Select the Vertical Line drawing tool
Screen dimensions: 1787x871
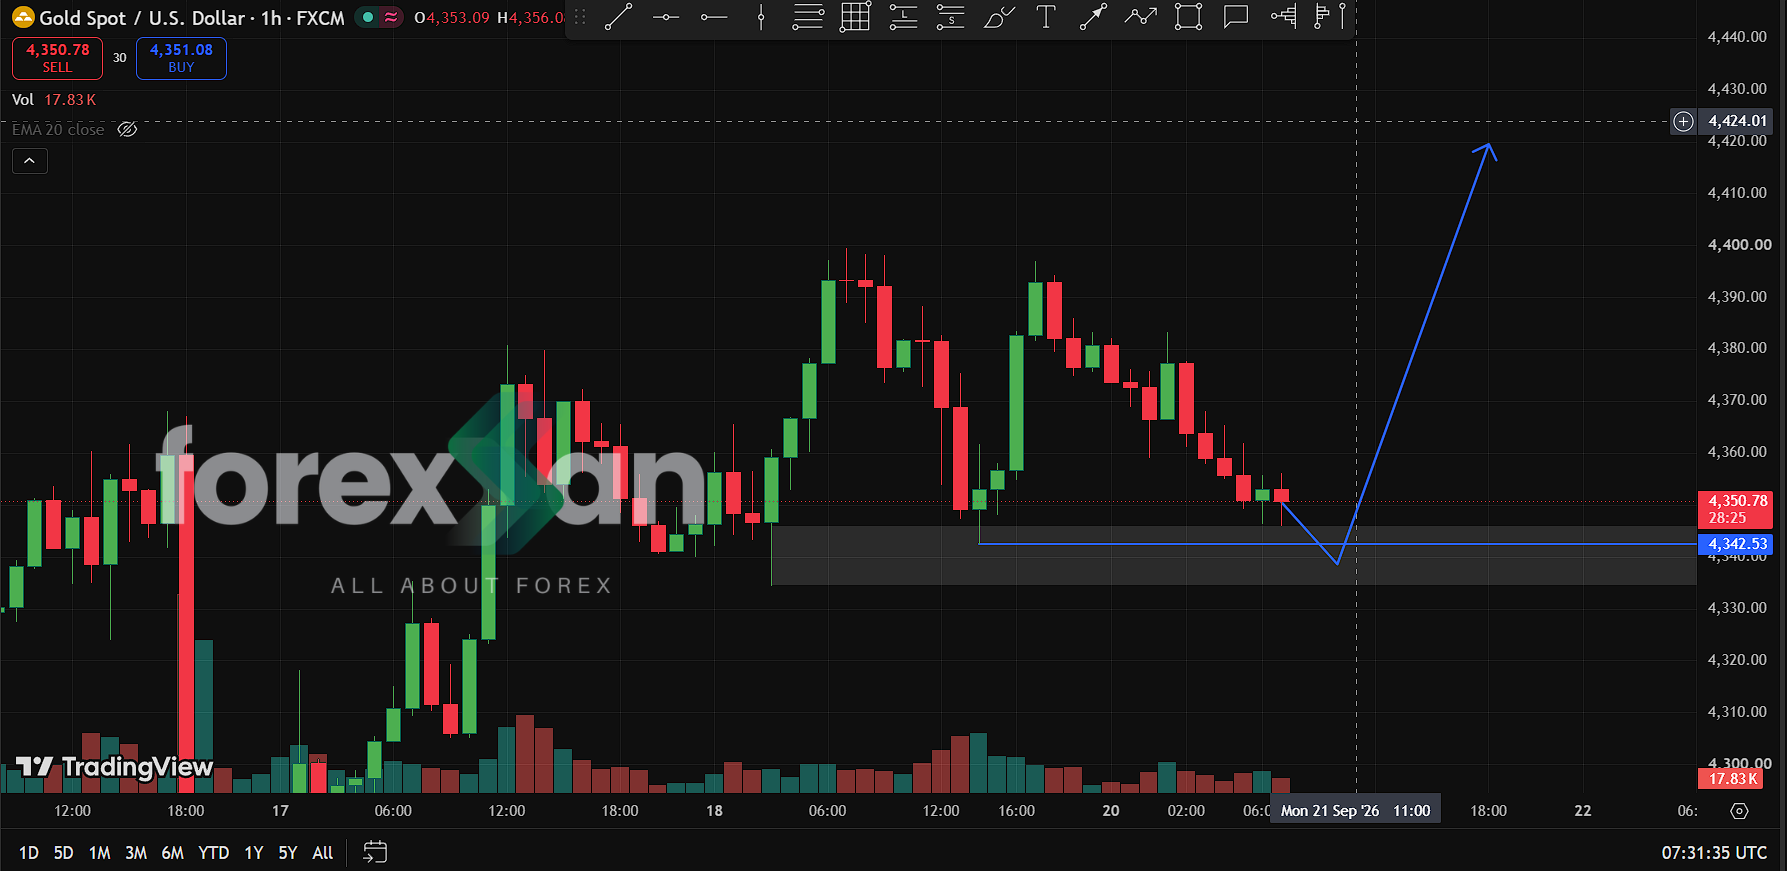[x=761, y=17]
